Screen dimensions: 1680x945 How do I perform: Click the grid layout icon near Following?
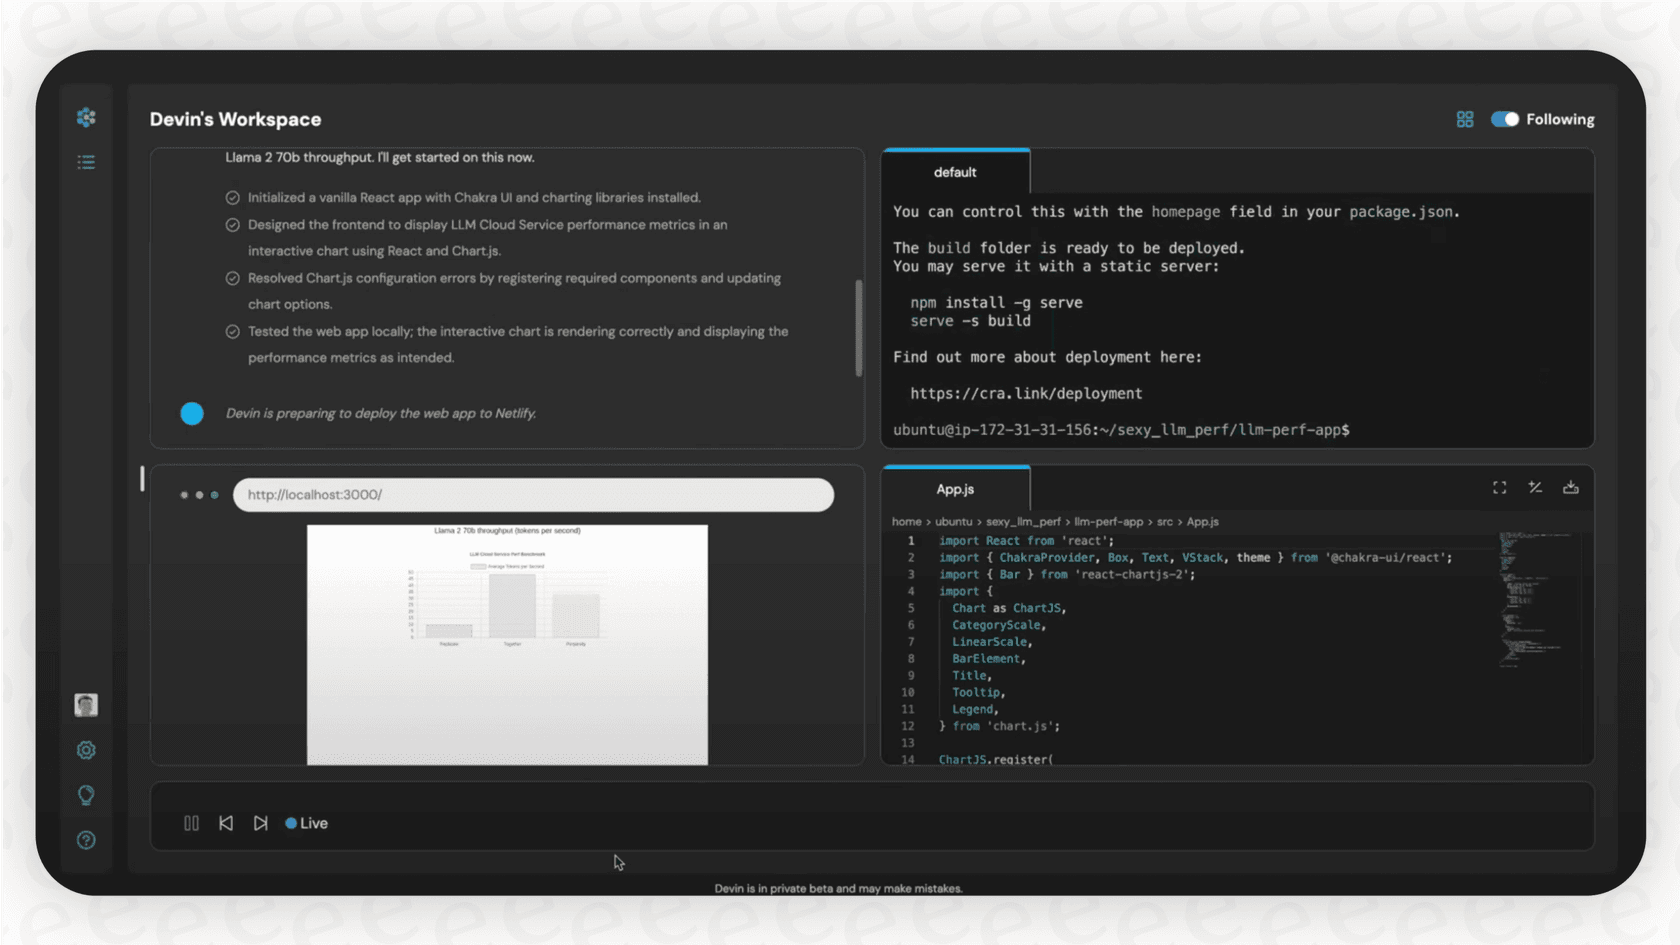point(1465,118)
